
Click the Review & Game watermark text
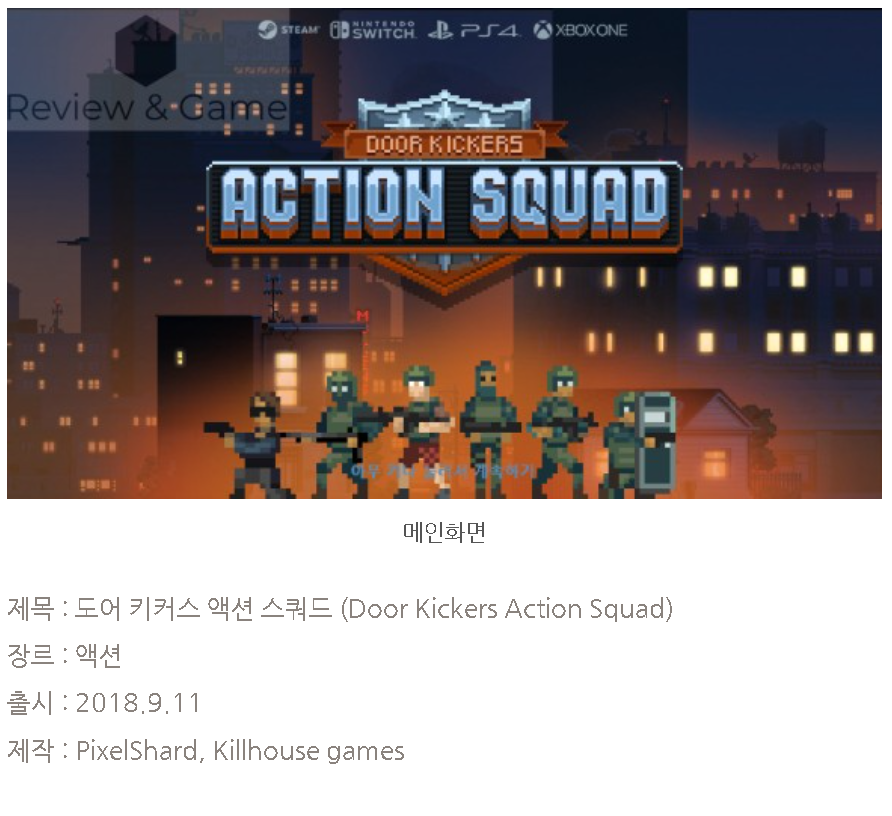(147, 107)
